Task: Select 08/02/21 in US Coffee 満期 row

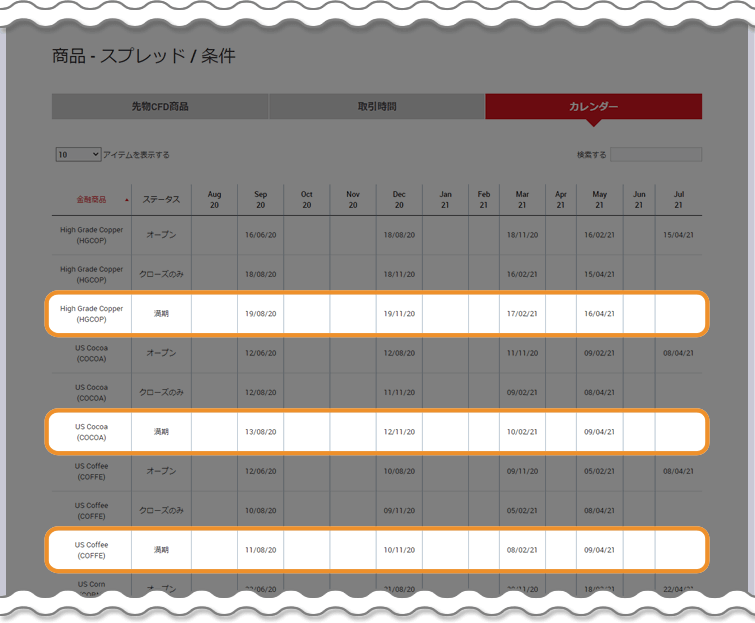Action: coord(522,550)
